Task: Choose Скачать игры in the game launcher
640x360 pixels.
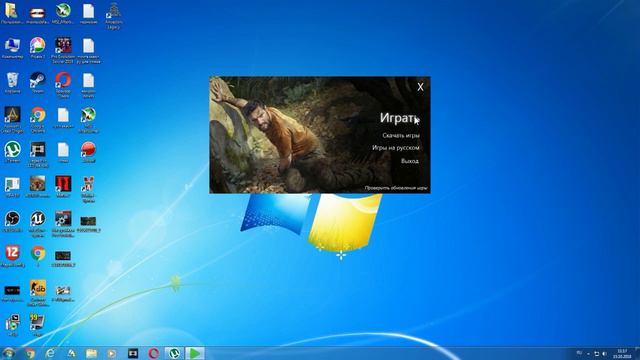Action: pyautogui.click(x=401, y=135)
